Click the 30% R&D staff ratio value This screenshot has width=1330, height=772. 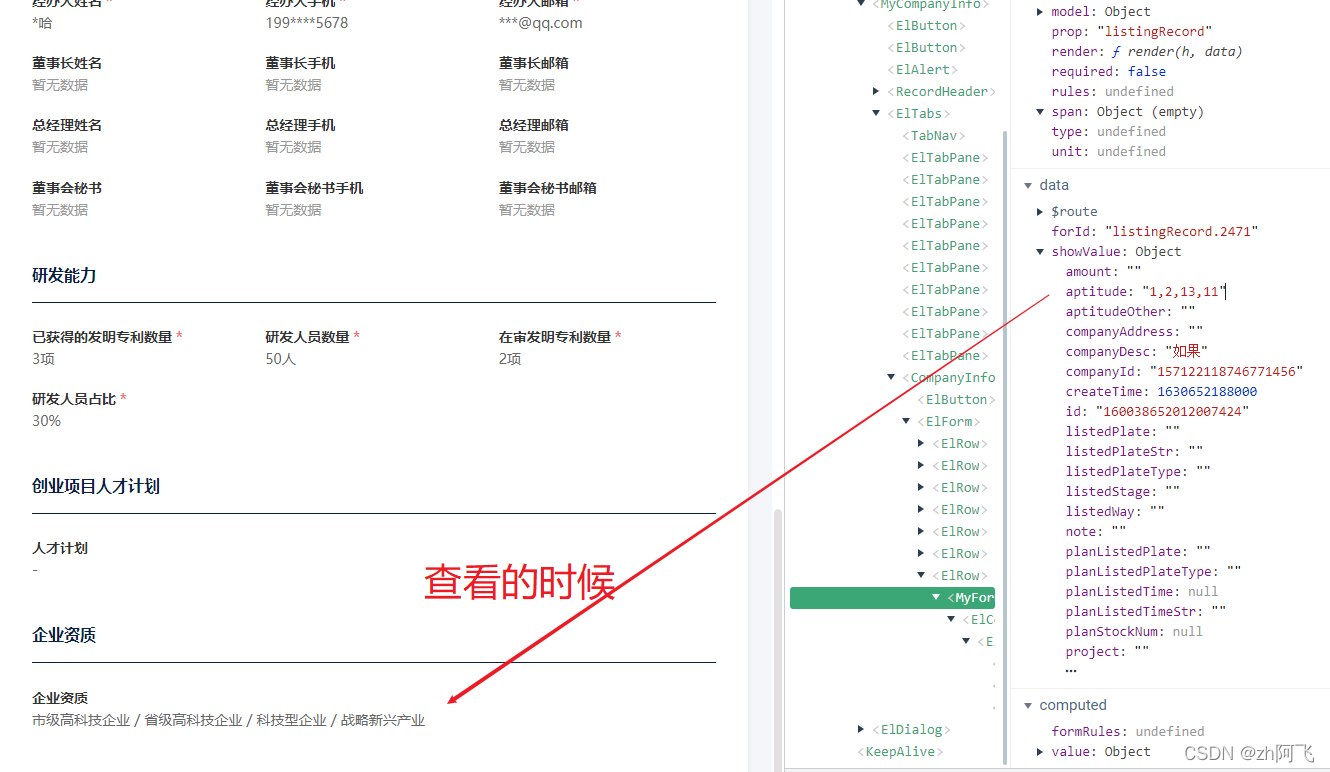[x=46, y=421]
